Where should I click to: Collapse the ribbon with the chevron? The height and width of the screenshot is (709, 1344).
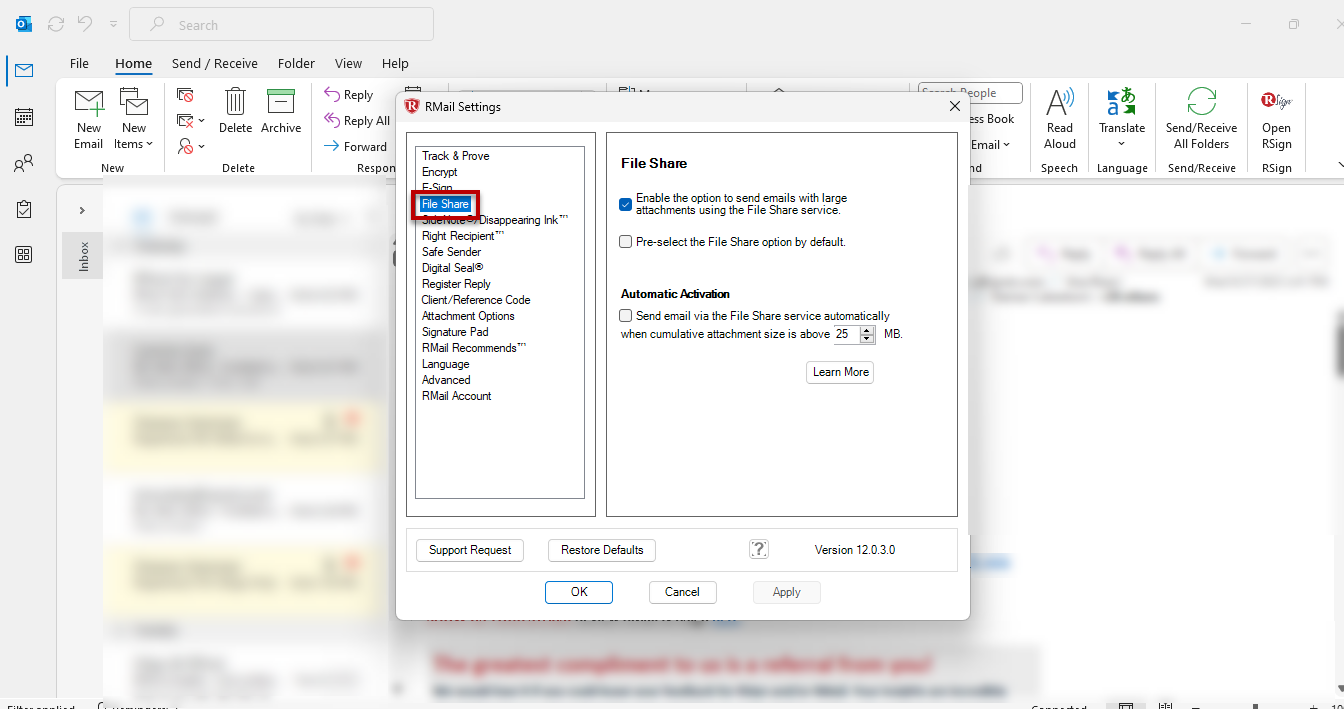[1339, 166]
